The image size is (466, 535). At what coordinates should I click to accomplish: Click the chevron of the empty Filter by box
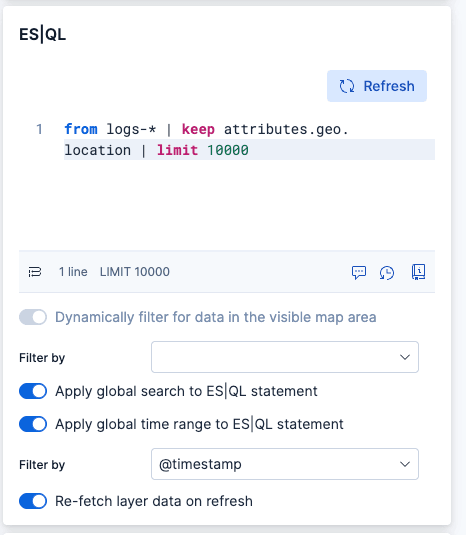[x=405, y=357]
